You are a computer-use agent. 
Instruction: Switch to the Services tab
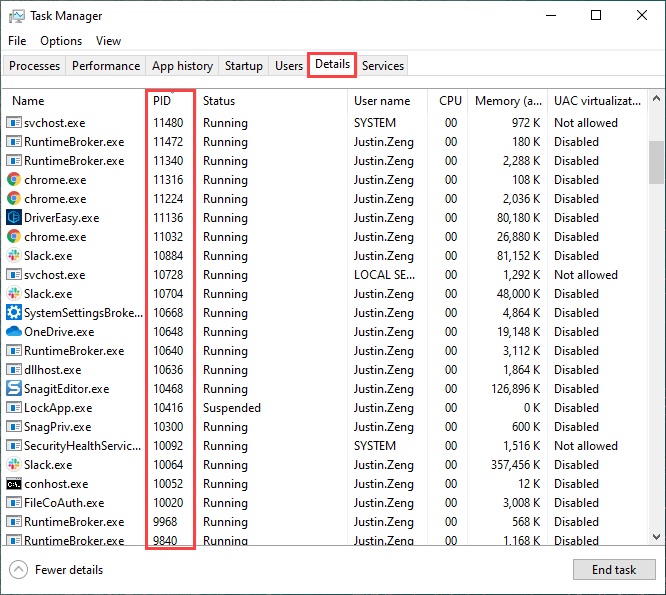[x=383, y=66]
